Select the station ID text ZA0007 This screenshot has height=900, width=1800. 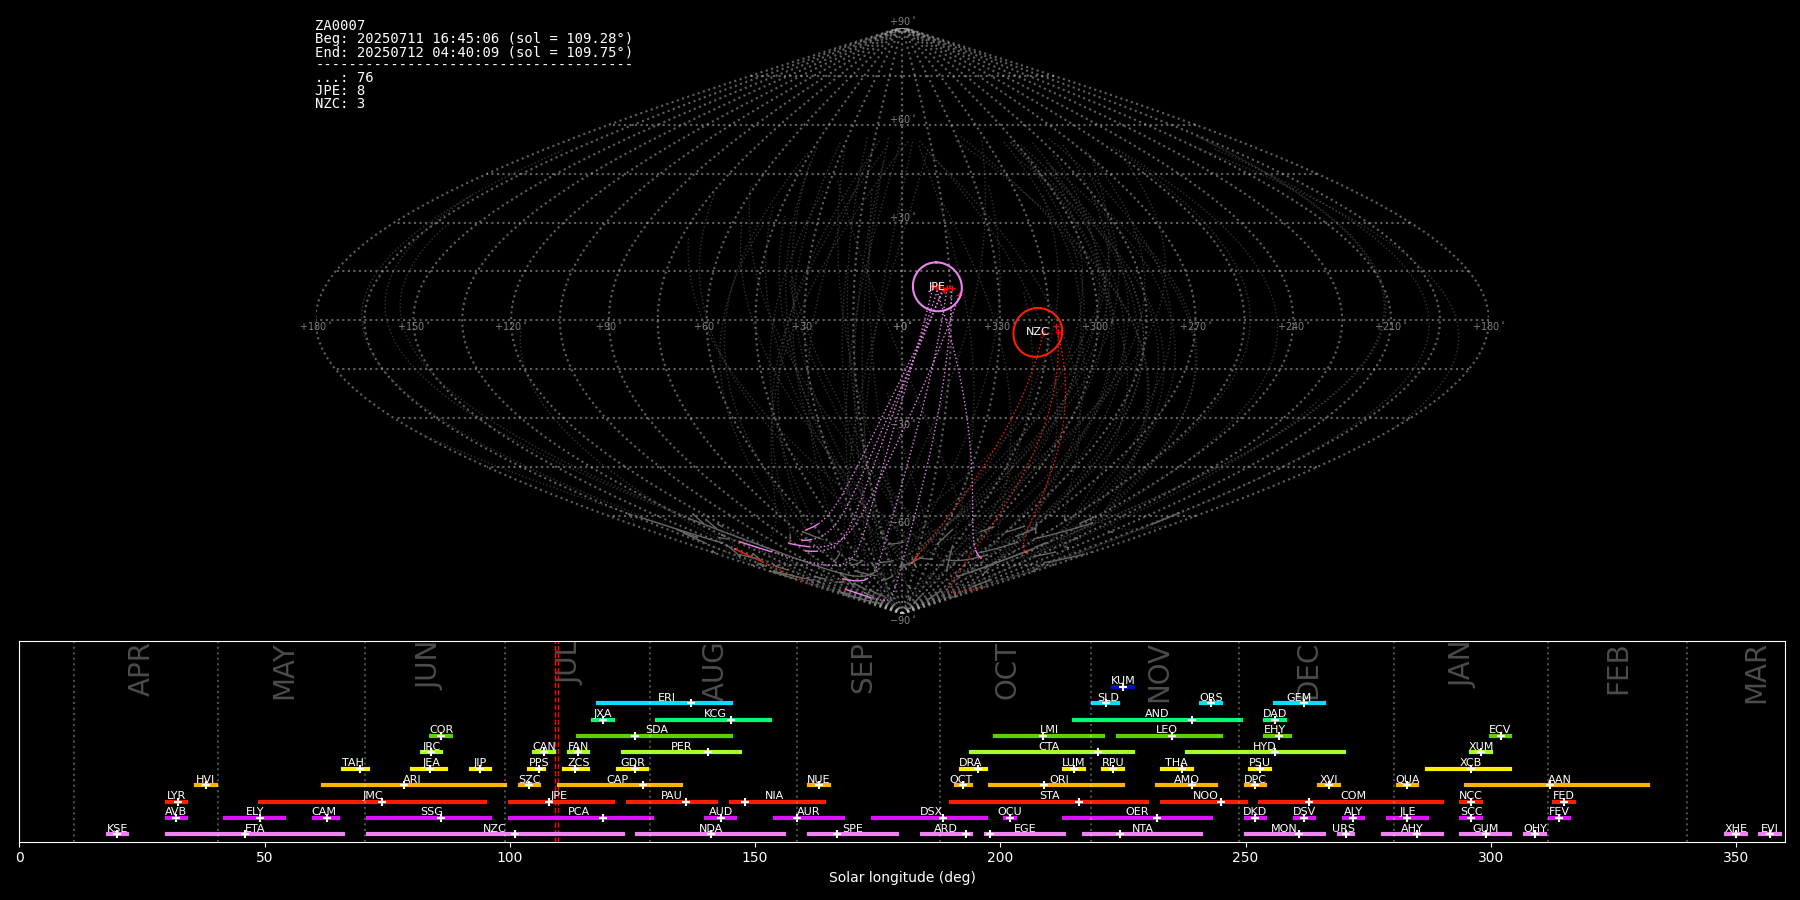[x=340, y=26]
